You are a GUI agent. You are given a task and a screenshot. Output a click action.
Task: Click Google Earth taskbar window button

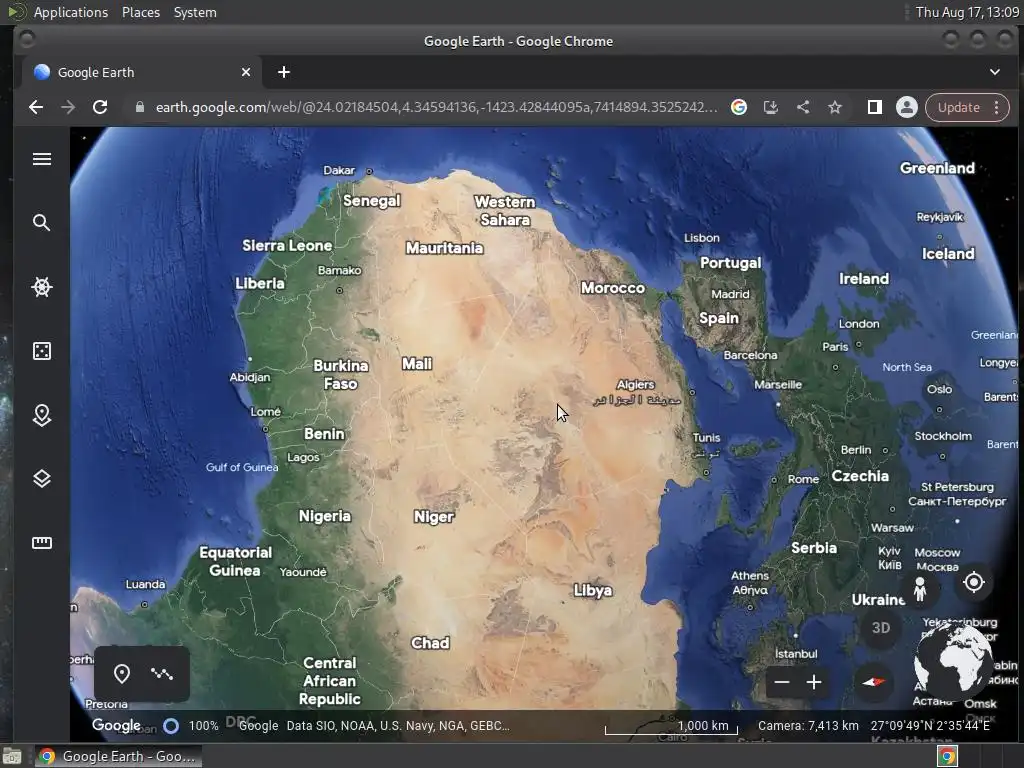tap(118, 756)
